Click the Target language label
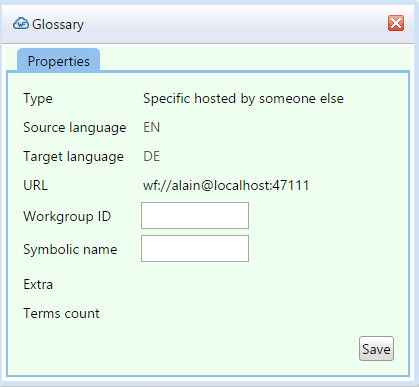This screenshot has height=387, width=419. click(x=73, y=157)
